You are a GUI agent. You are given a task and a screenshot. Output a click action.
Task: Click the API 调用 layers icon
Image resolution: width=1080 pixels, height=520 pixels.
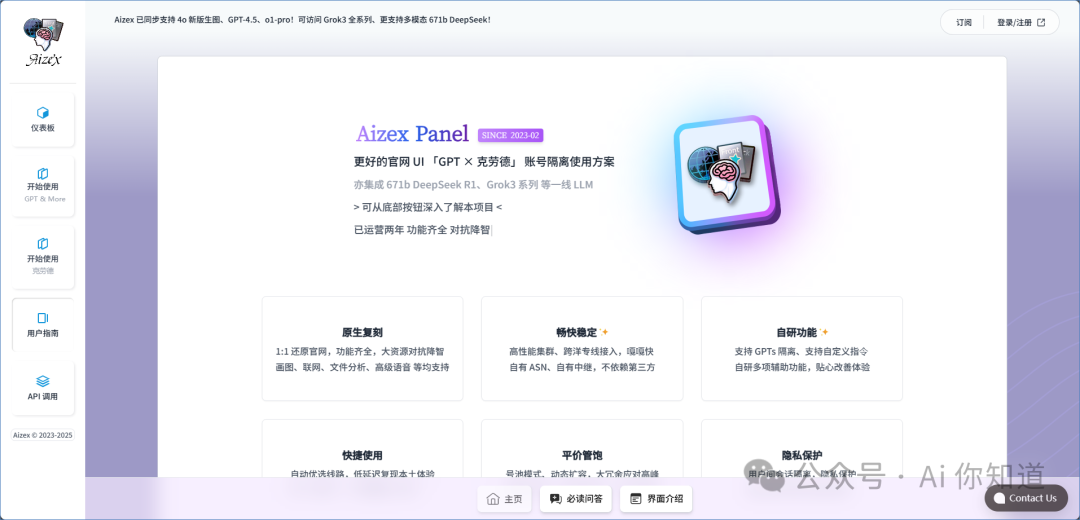click(43, 381)
